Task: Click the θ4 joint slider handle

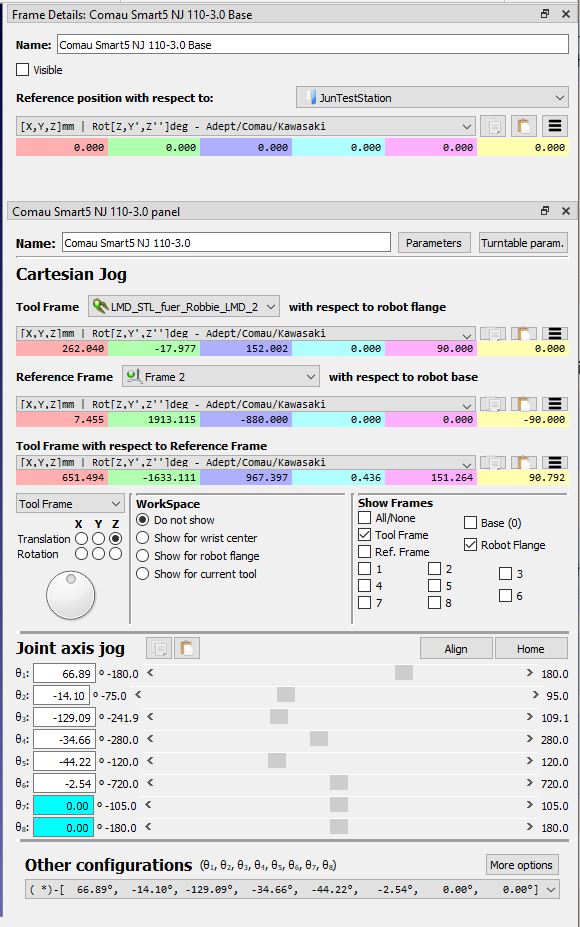Action: [319, 738]
